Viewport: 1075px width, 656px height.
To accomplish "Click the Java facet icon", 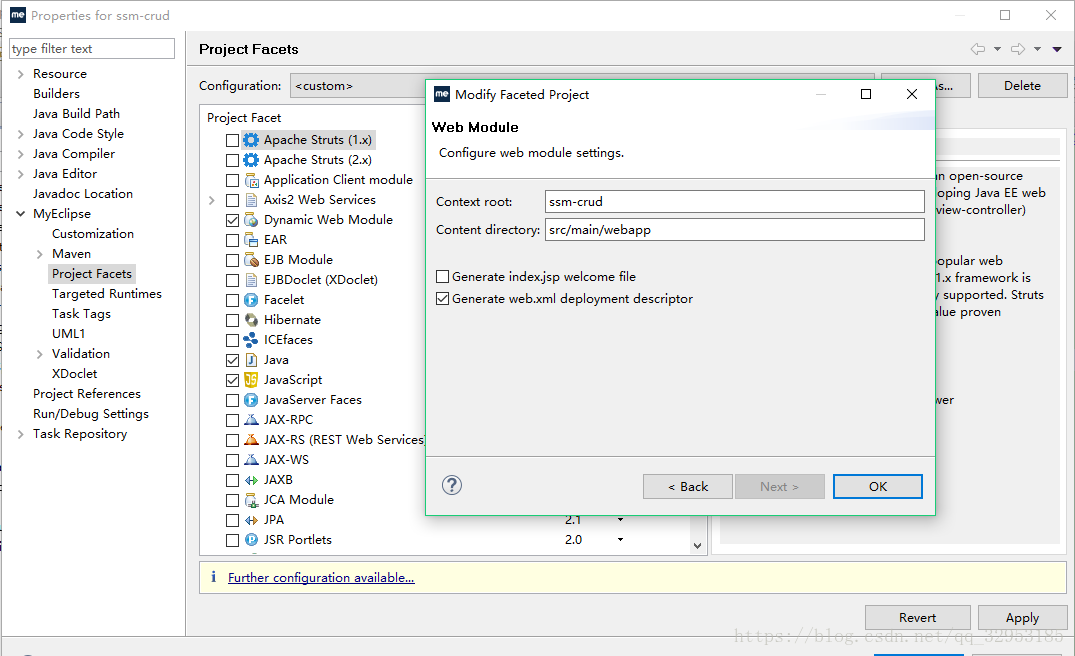I will (x=252, y=360).
